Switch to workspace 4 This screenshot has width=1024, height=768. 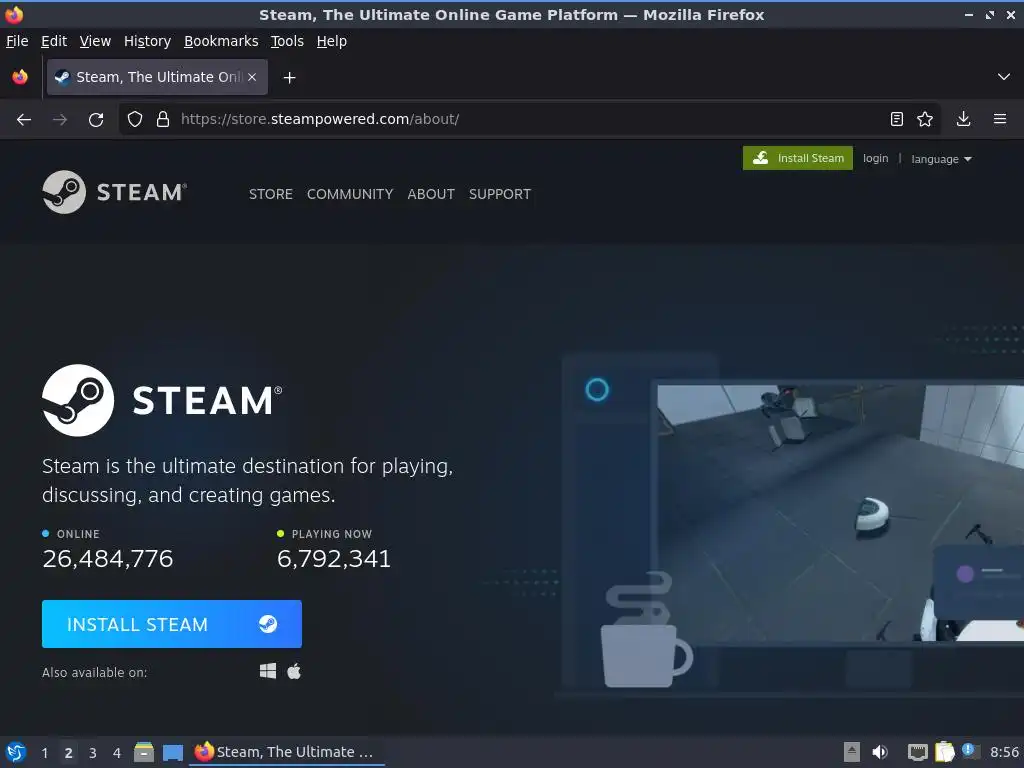click(x=117, y=752)
